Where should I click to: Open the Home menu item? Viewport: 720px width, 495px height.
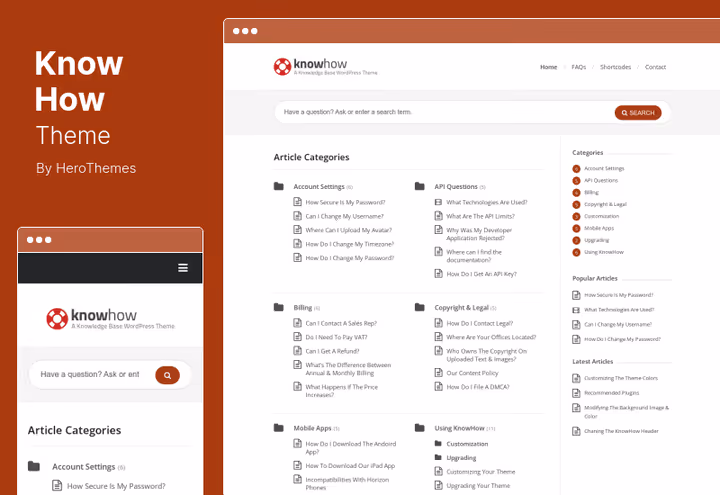pos(548,67)
